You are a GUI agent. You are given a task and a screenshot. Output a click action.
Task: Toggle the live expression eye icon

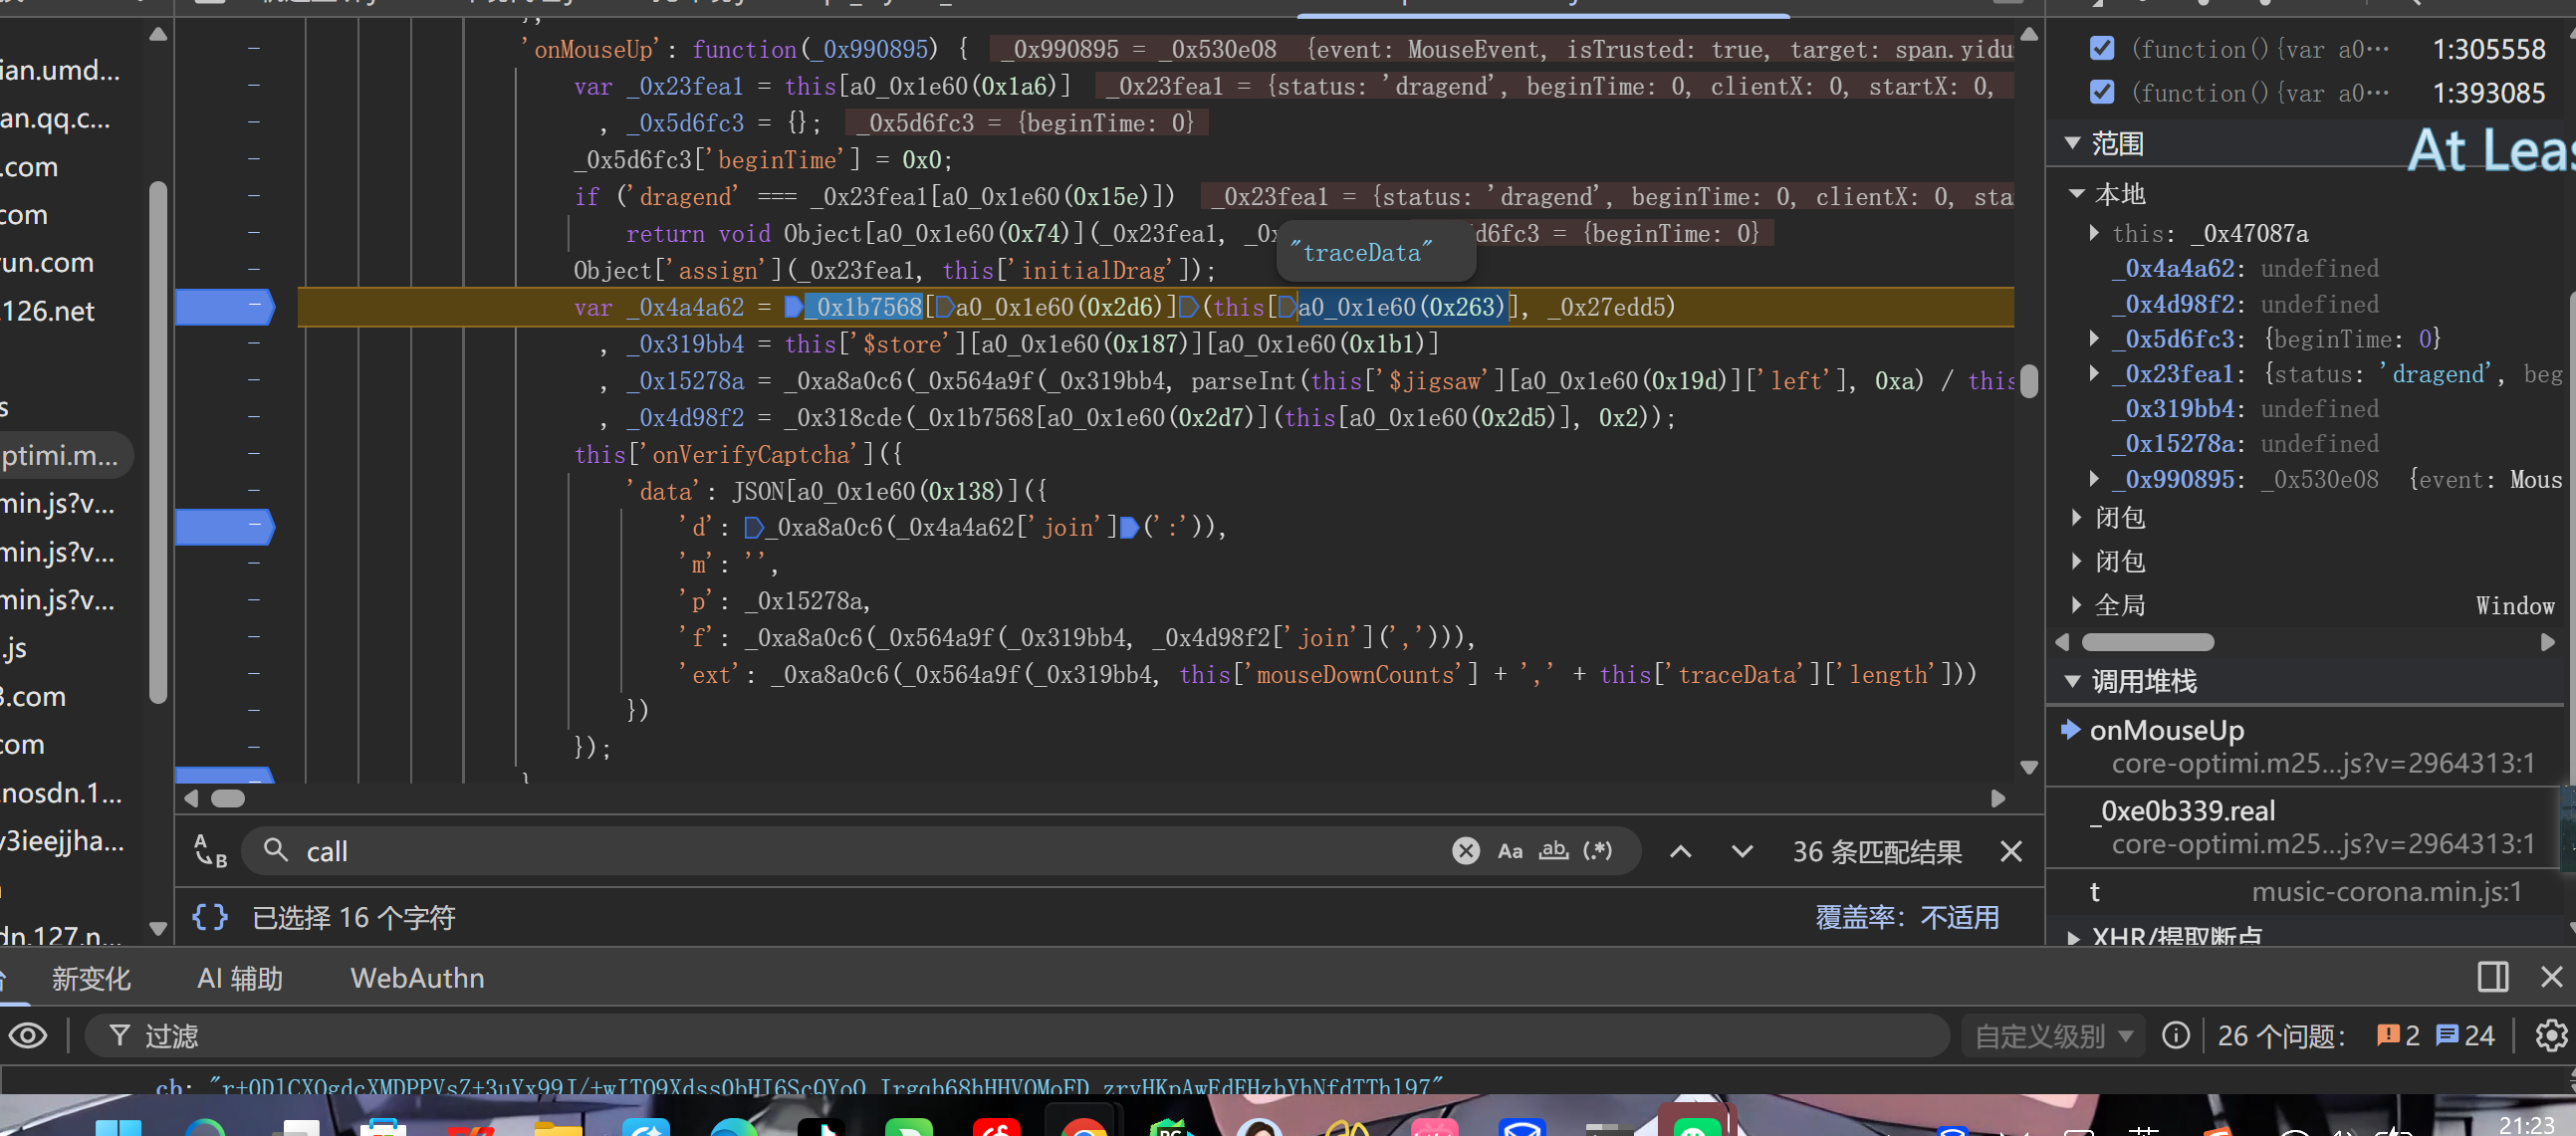click(28, 1035)
